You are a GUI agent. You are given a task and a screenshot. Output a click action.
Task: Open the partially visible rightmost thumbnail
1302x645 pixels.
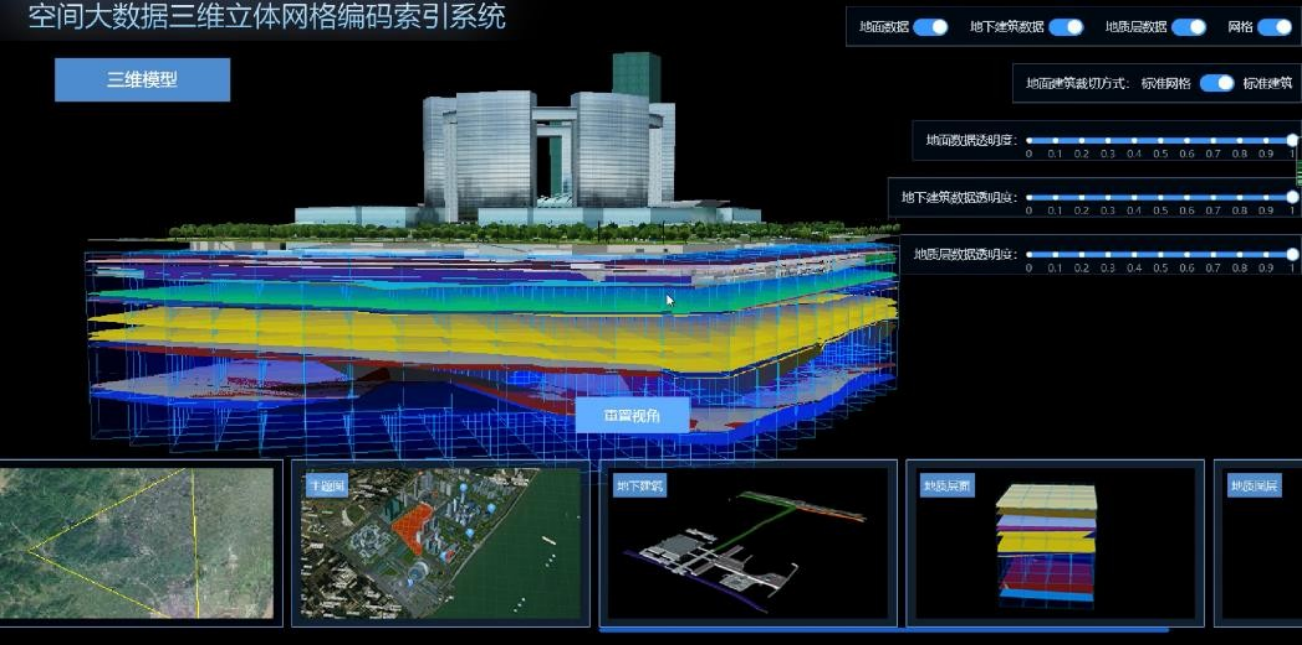click(1260, 543)
